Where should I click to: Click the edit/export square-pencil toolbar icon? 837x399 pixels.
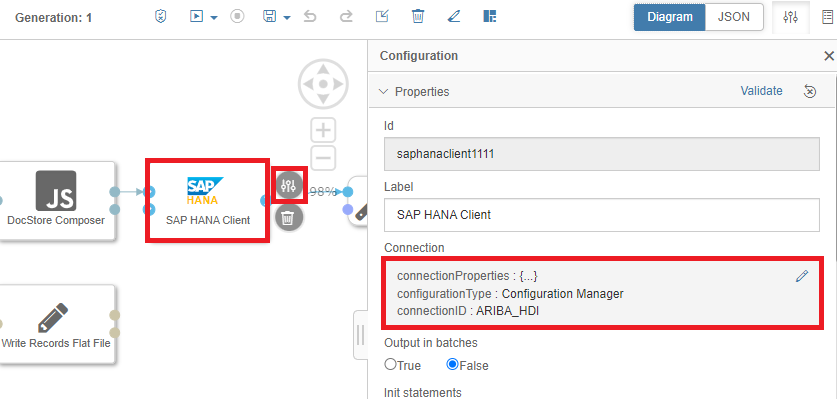click(x=382, y=17)
